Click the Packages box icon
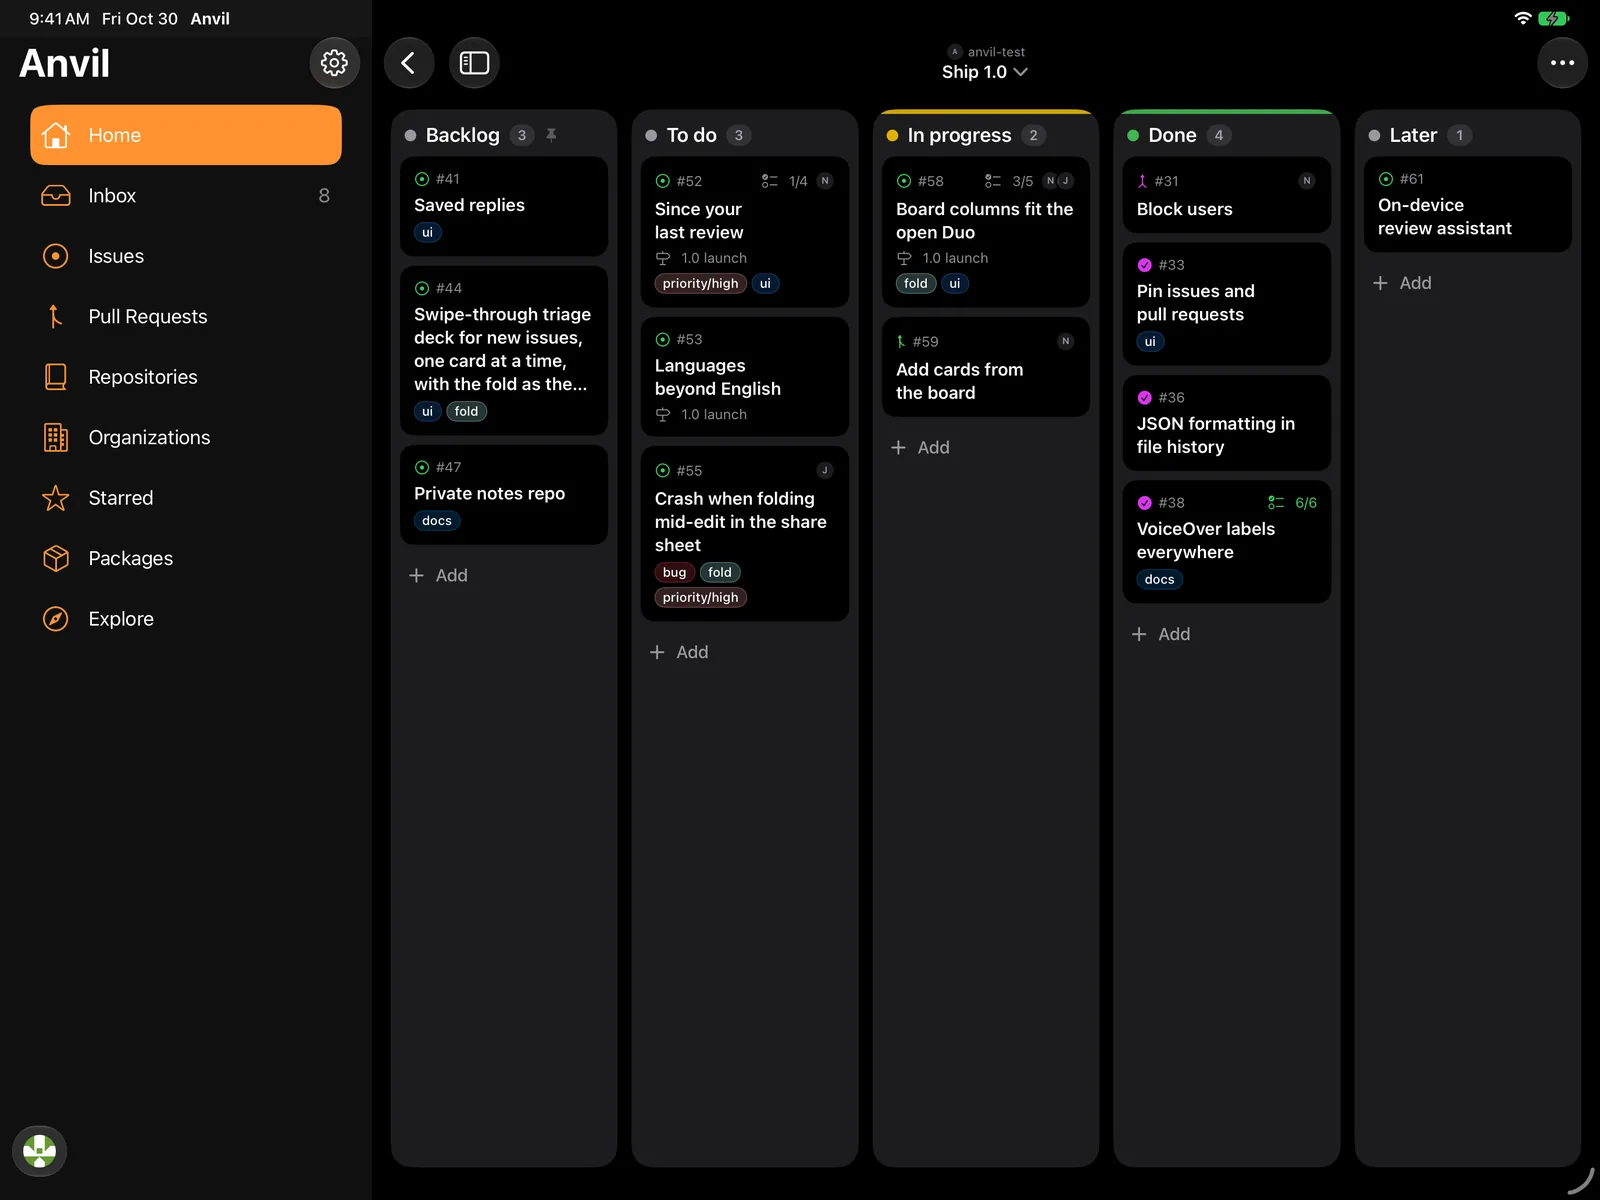This screenshot has height=1200, width=1600. (56, 559)
